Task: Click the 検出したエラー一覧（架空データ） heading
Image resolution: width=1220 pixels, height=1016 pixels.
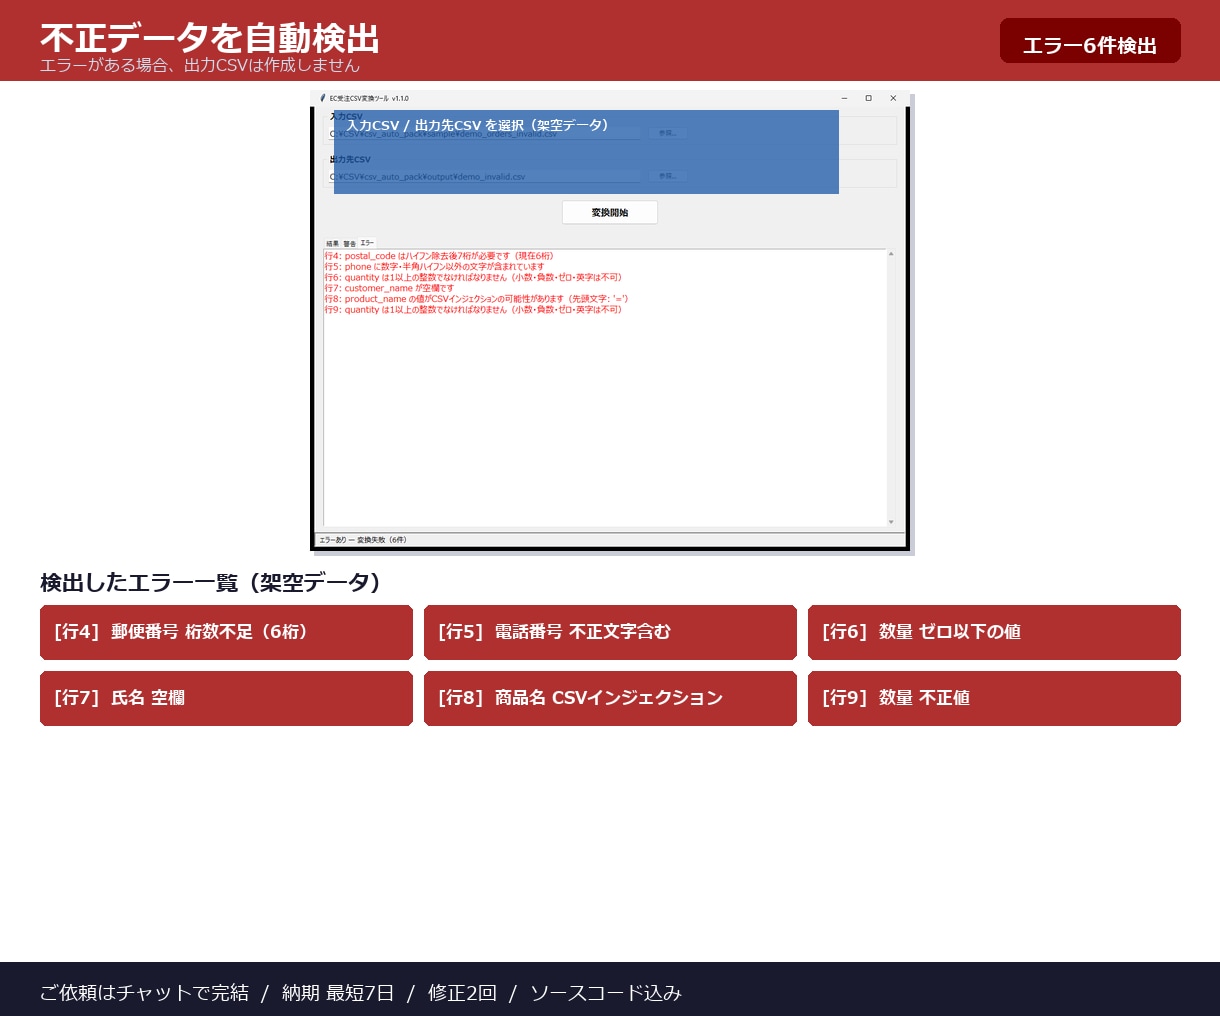Action: [210, 582]
